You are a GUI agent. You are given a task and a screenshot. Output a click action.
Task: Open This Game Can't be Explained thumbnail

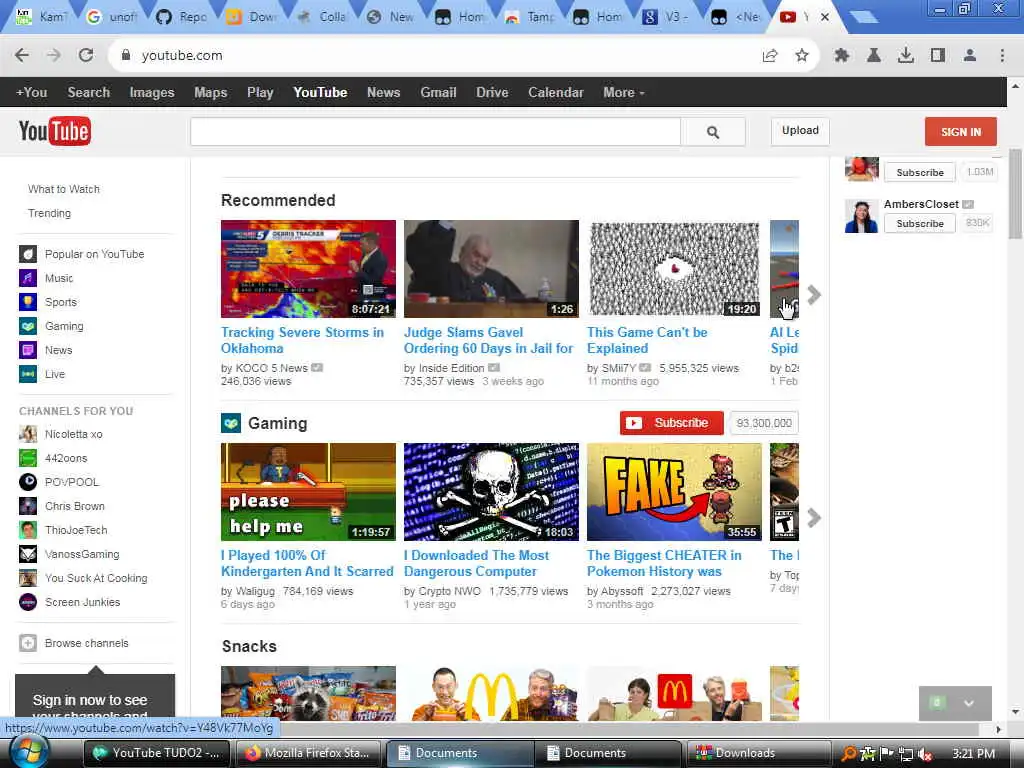point(674,269)
